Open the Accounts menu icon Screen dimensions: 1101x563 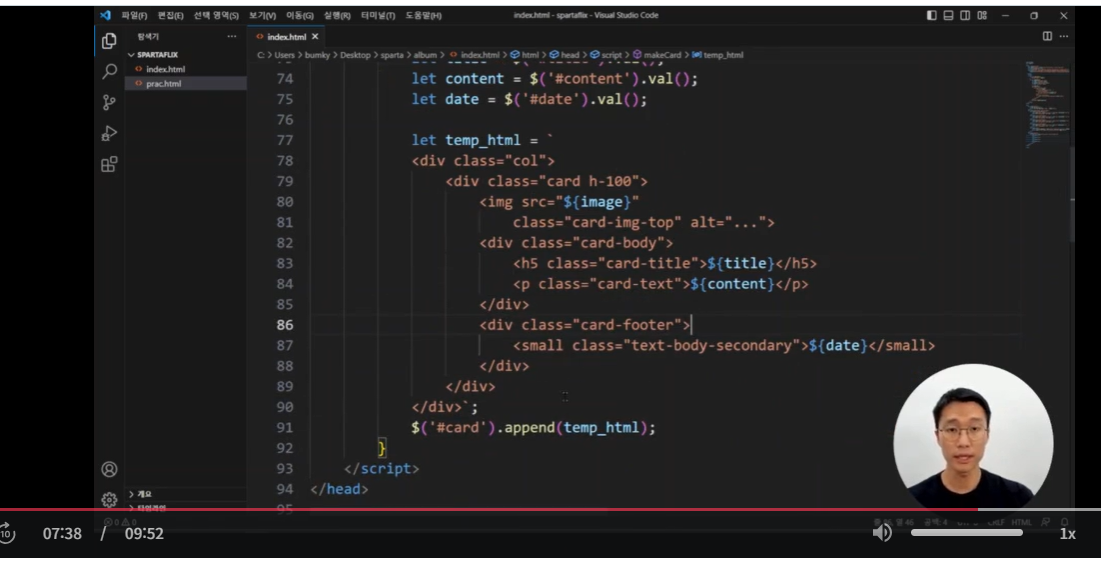(109, 469)
